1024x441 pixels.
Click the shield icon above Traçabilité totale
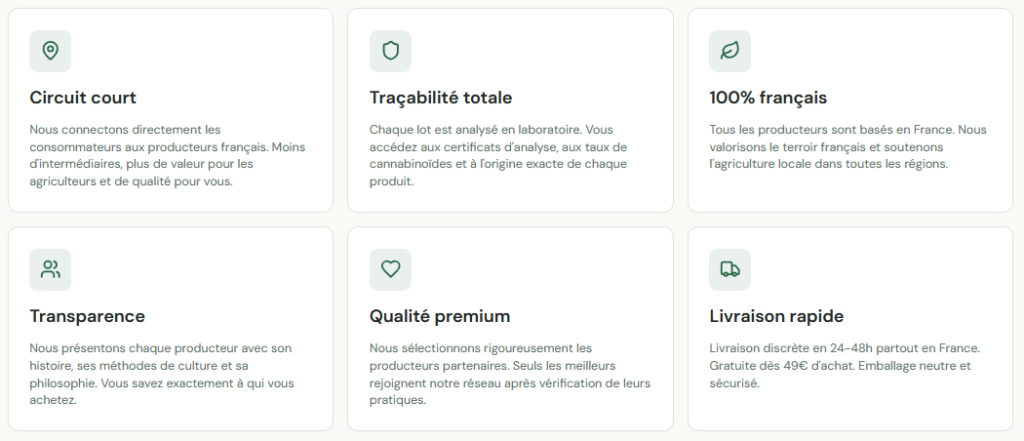click(x=391, y=51)
